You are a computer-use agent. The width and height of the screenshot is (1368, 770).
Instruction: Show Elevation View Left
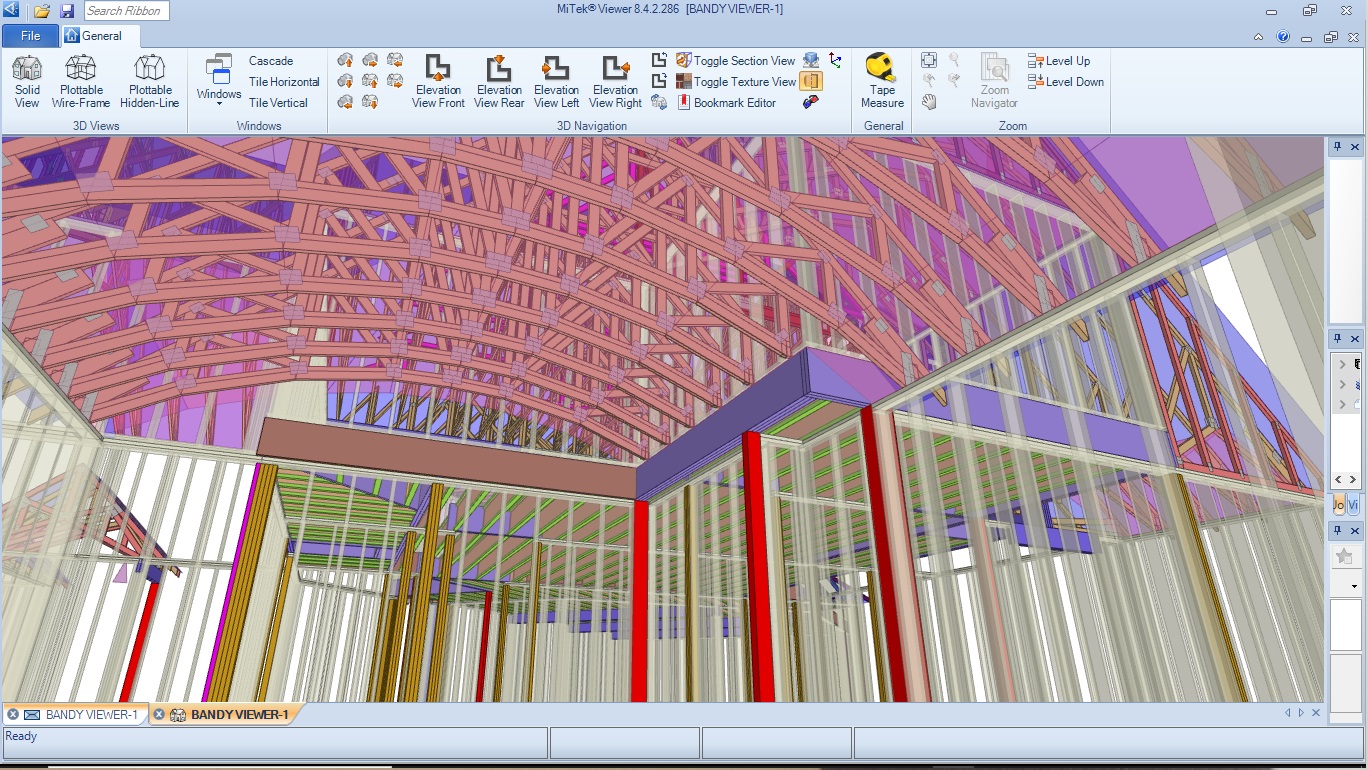click(x=556, y=81)
